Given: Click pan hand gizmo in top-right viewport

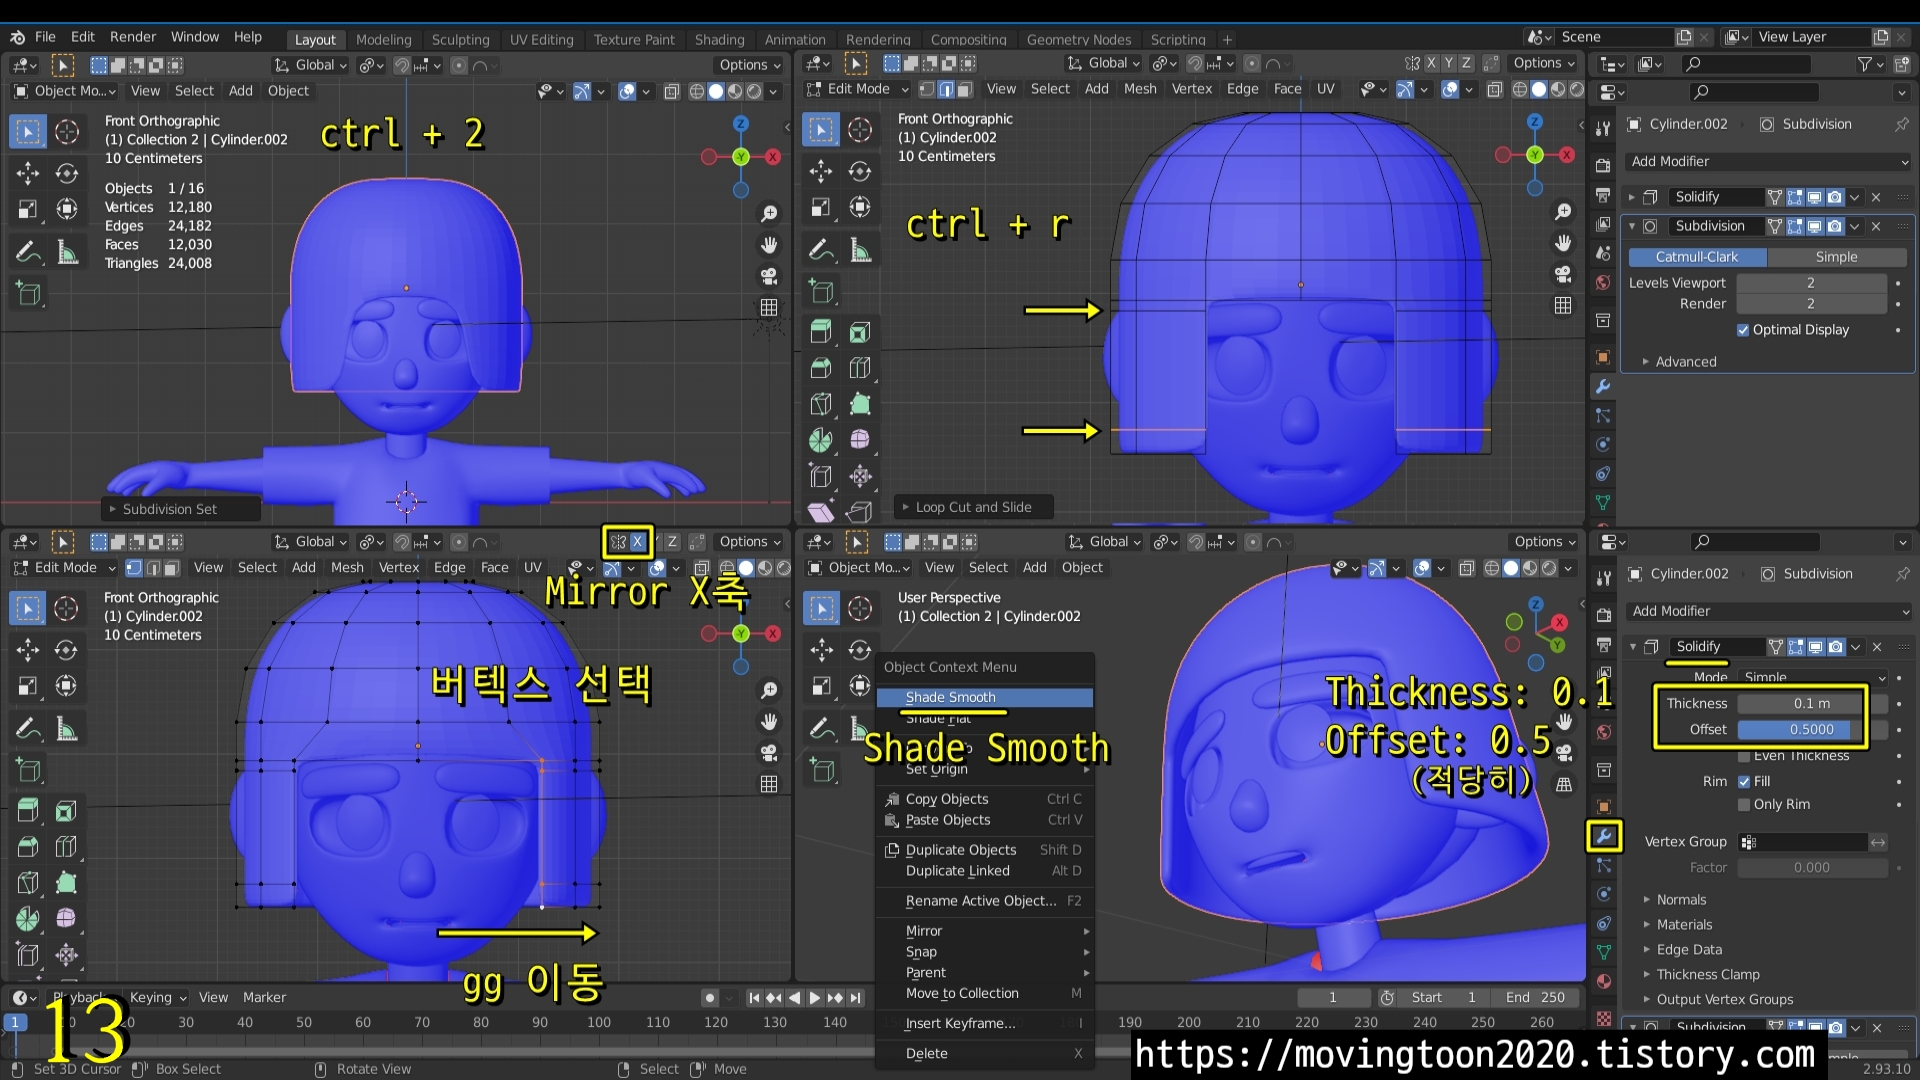Looking at the screenshot, I should pos(1563,243).
